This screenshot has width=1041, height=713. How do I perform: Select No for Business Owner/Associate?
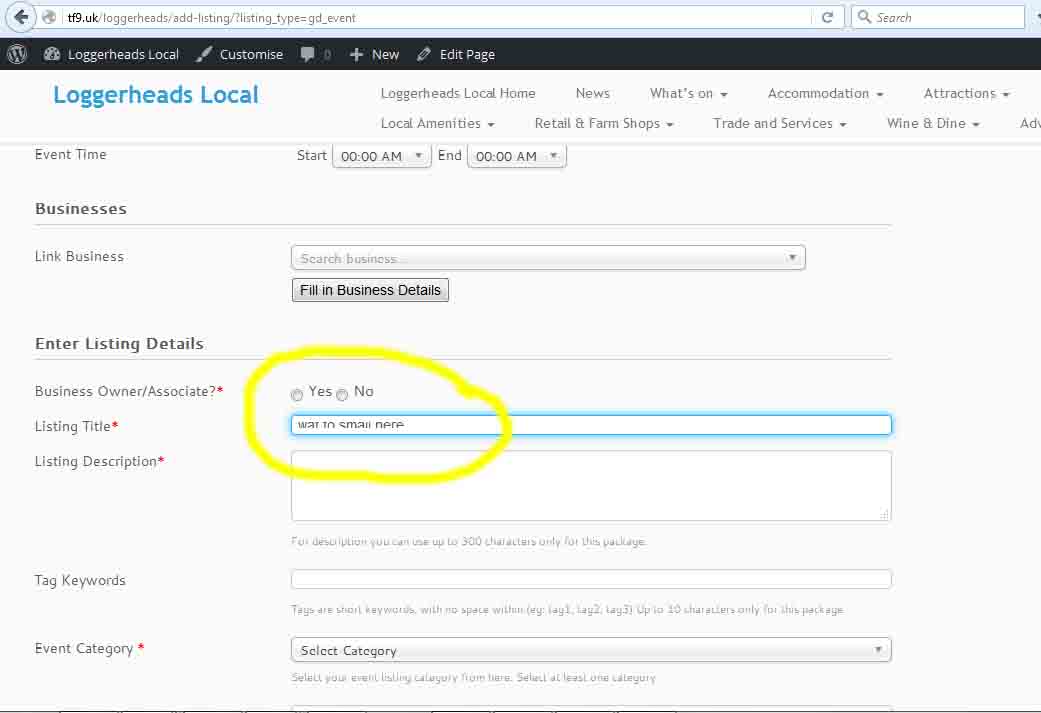(342, 395)
